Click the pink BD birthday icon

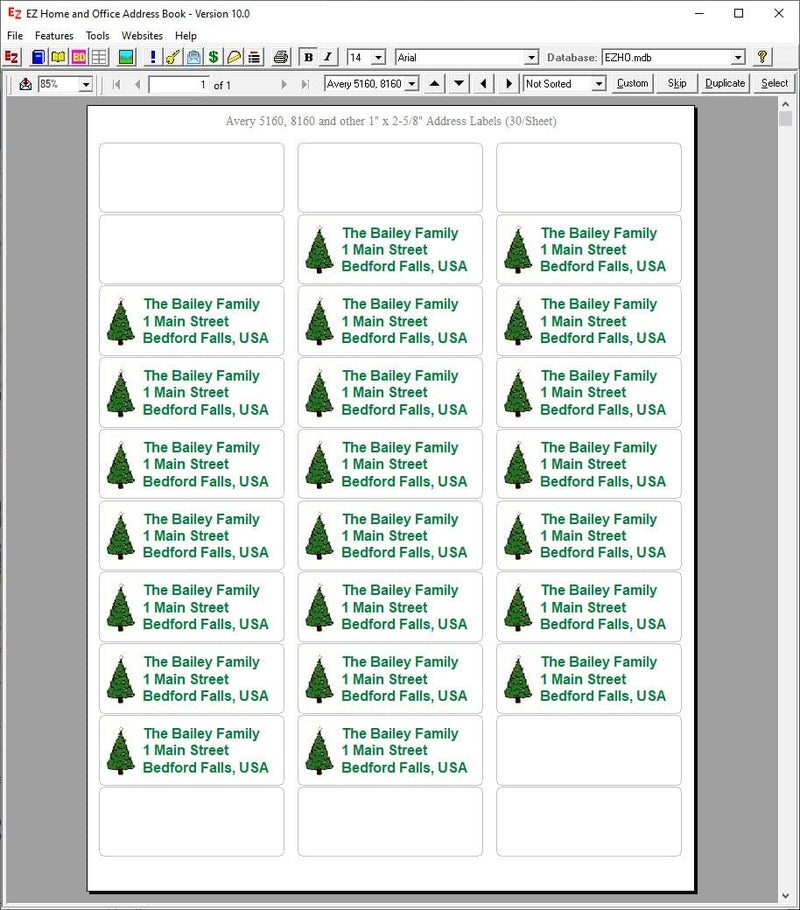tap(79, 57)
